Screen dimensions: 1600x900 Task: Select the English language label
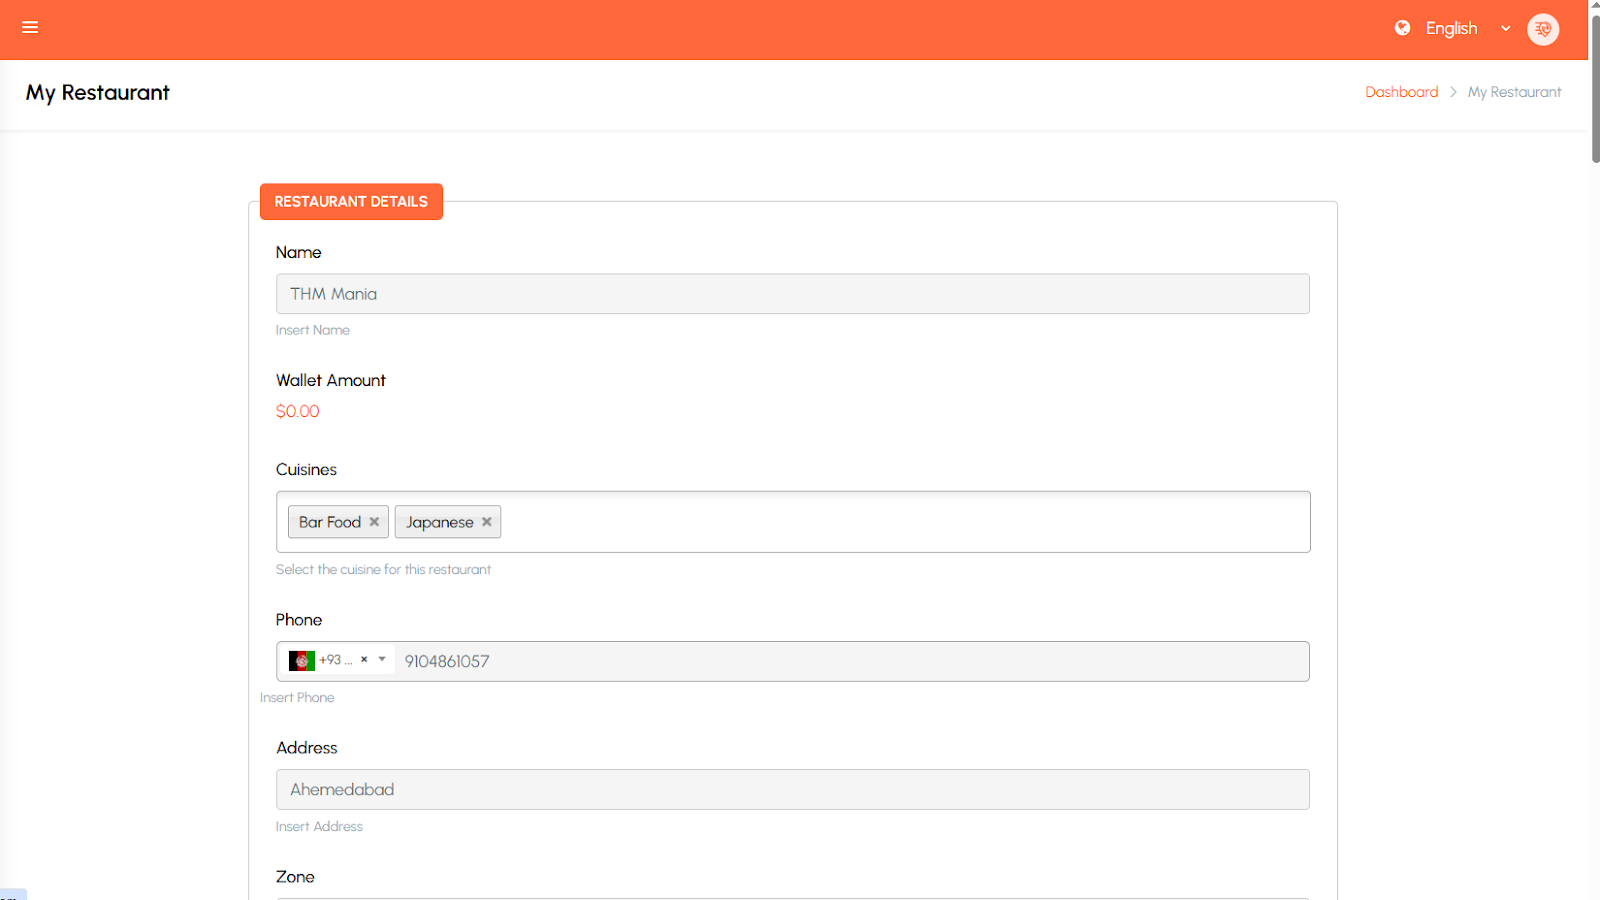coord(1451,29)
